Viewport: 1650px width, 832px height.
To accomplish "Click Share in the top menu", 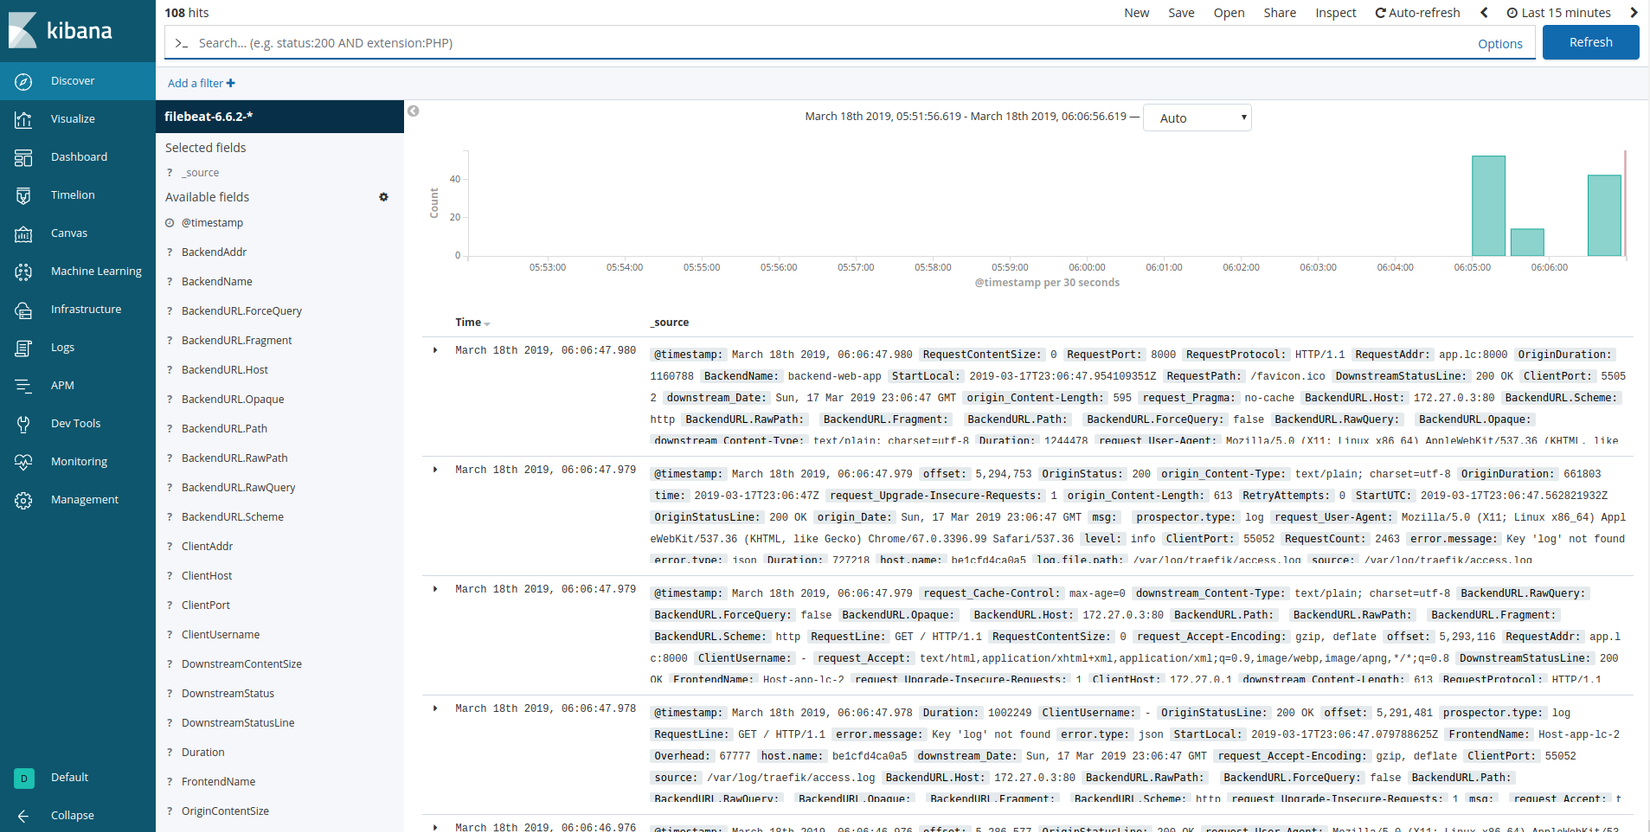I will click(1280, 13).
